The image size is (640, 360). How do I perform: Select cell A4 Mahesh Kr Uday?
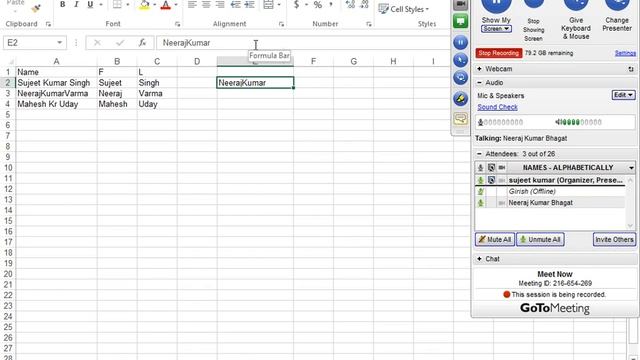[56, 104]
